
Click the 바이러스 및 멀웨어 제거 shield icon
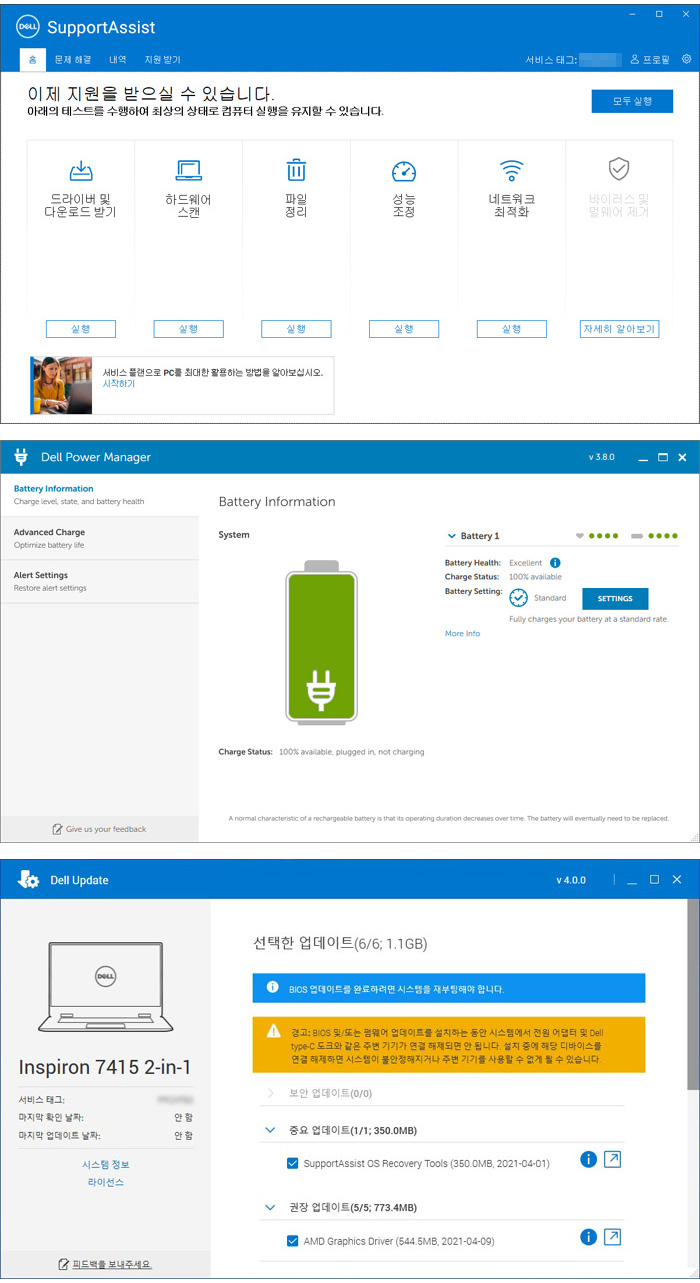(x=619, y=168)
